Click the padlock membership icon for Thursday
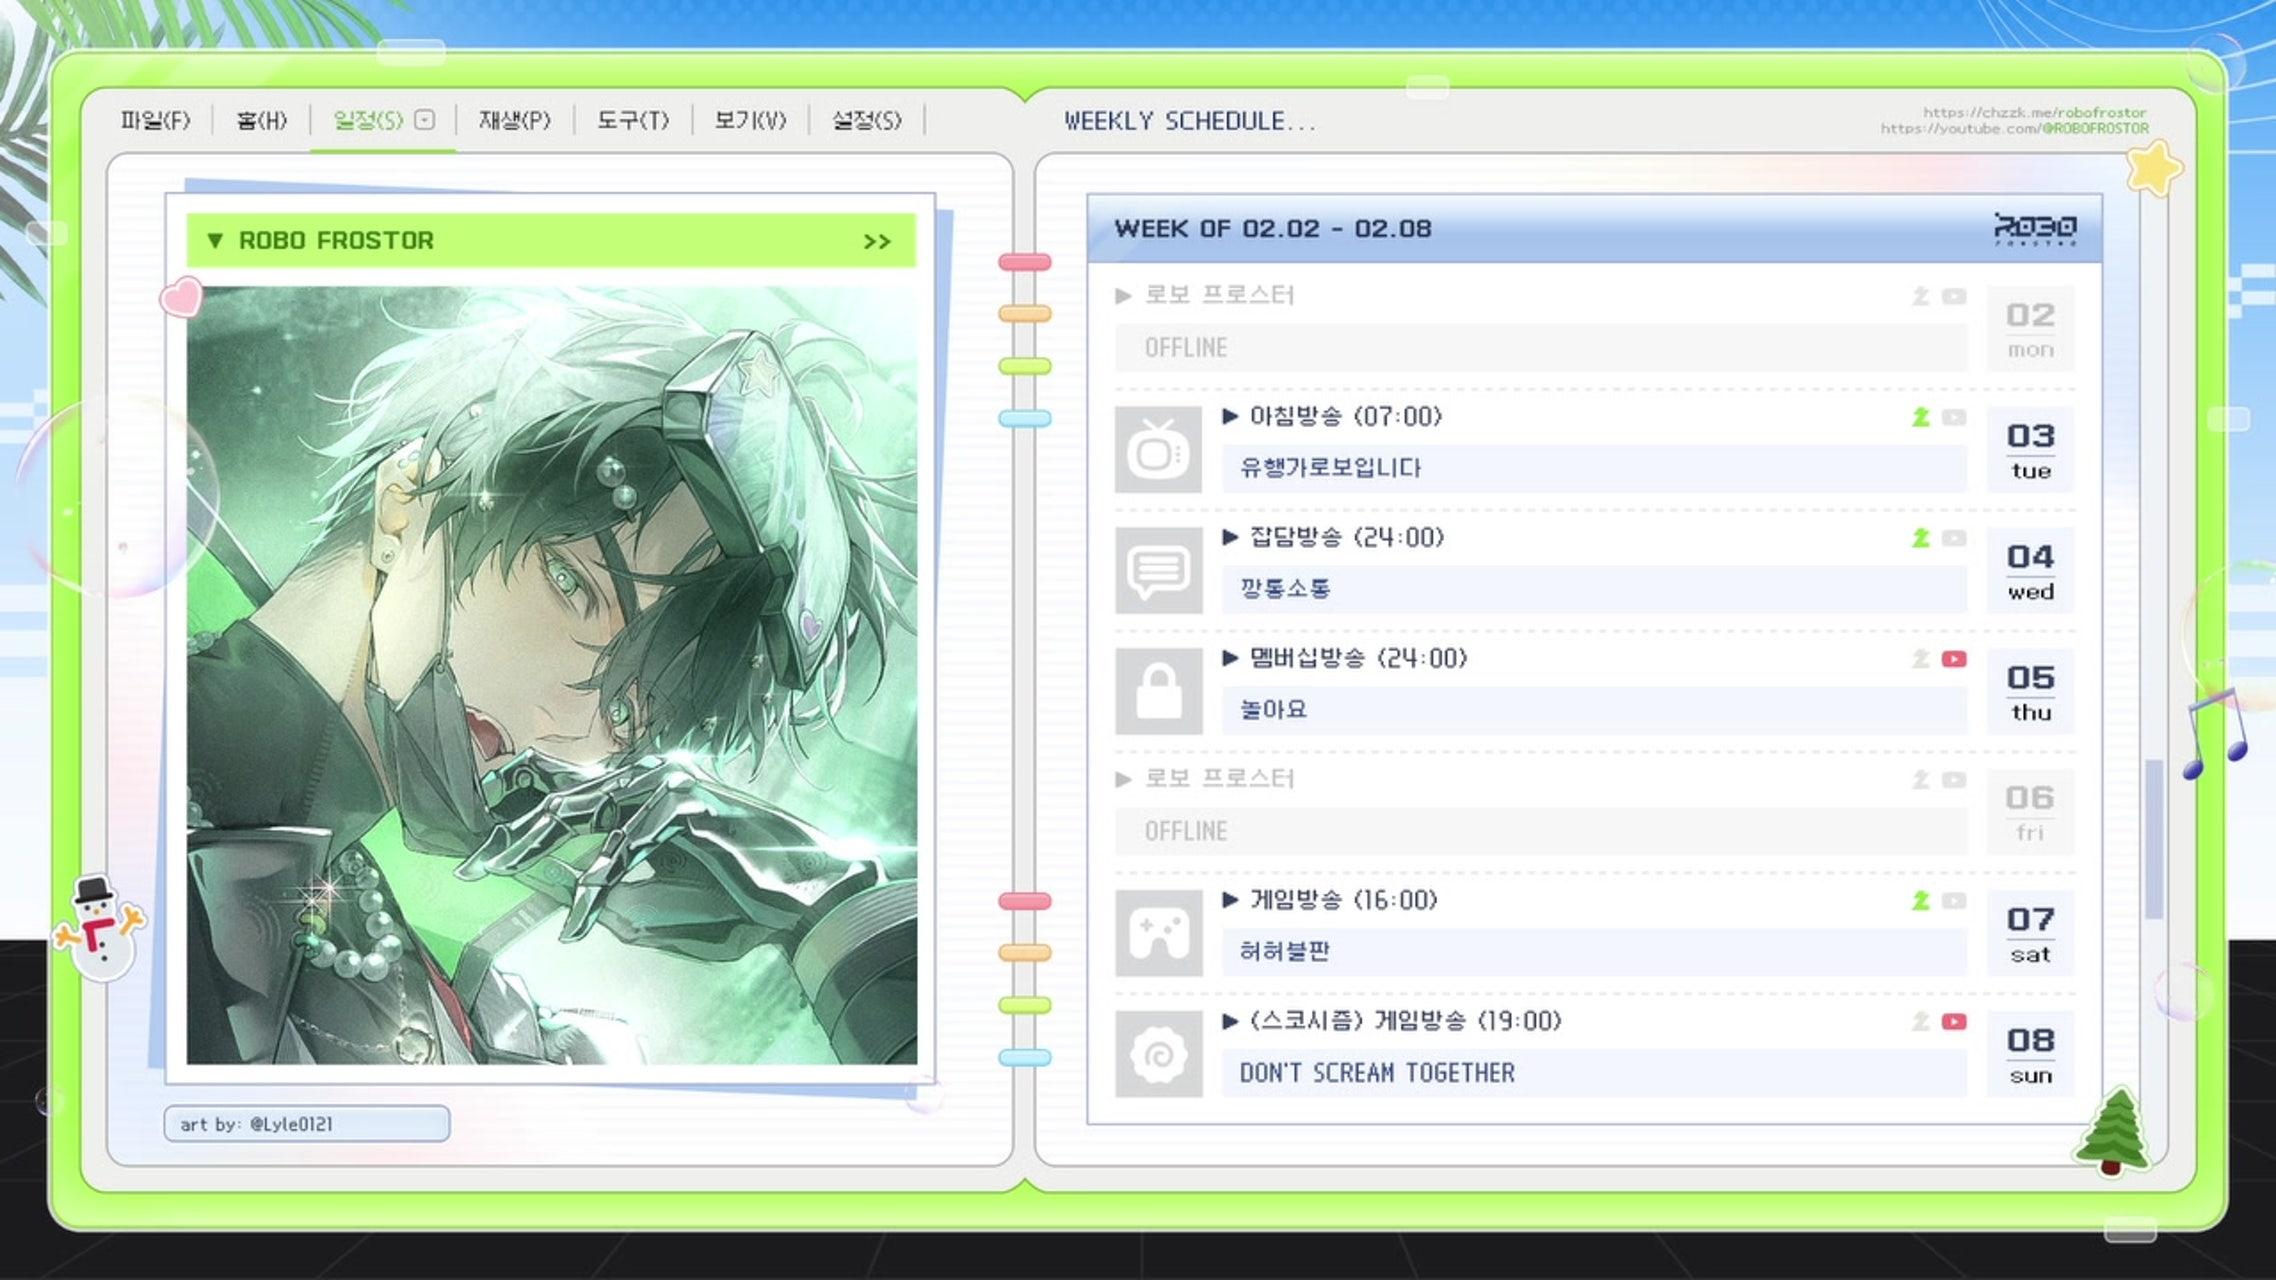The height and width of the screenshot is (1280, 2276). [1158, 692]
